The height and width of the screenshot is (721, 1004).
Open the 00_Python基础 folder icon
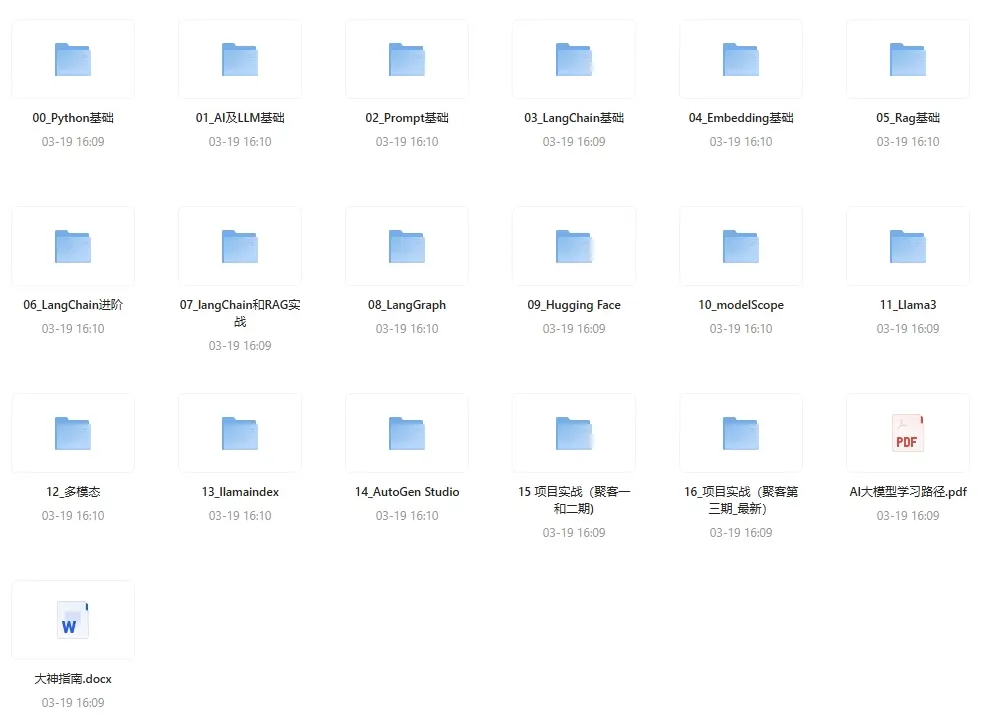pyautogui.click(x=73, y=60)
